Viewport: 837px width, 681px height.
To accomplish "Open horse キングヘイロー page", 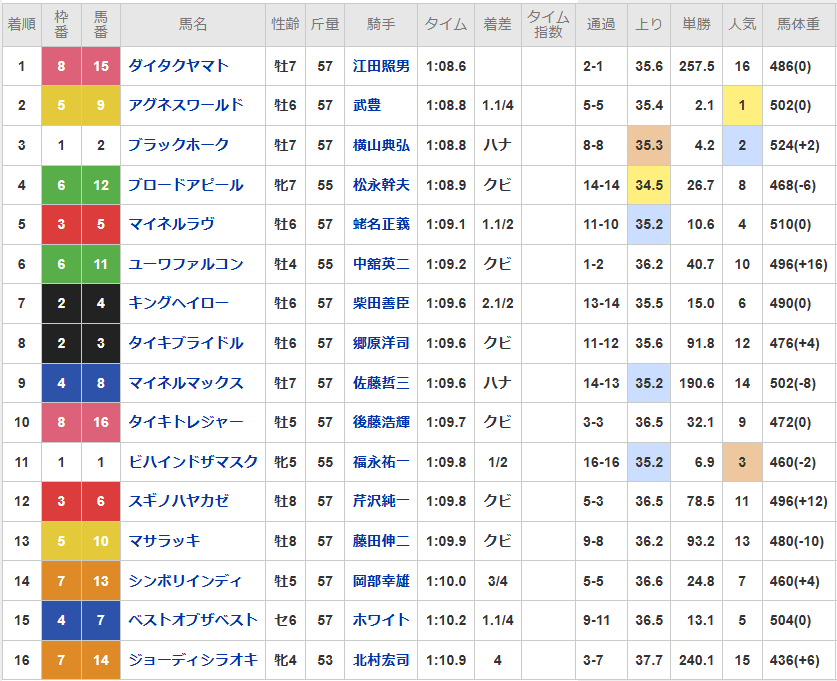I will (x=178, y=303).
